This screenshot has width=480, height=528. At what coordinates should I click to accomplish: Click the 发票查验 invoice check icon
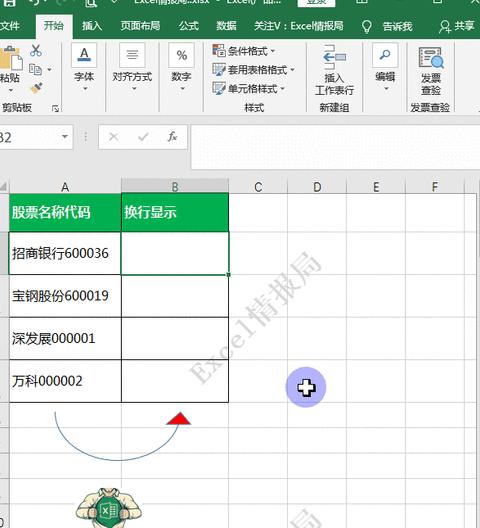click(x=431, y=58)
